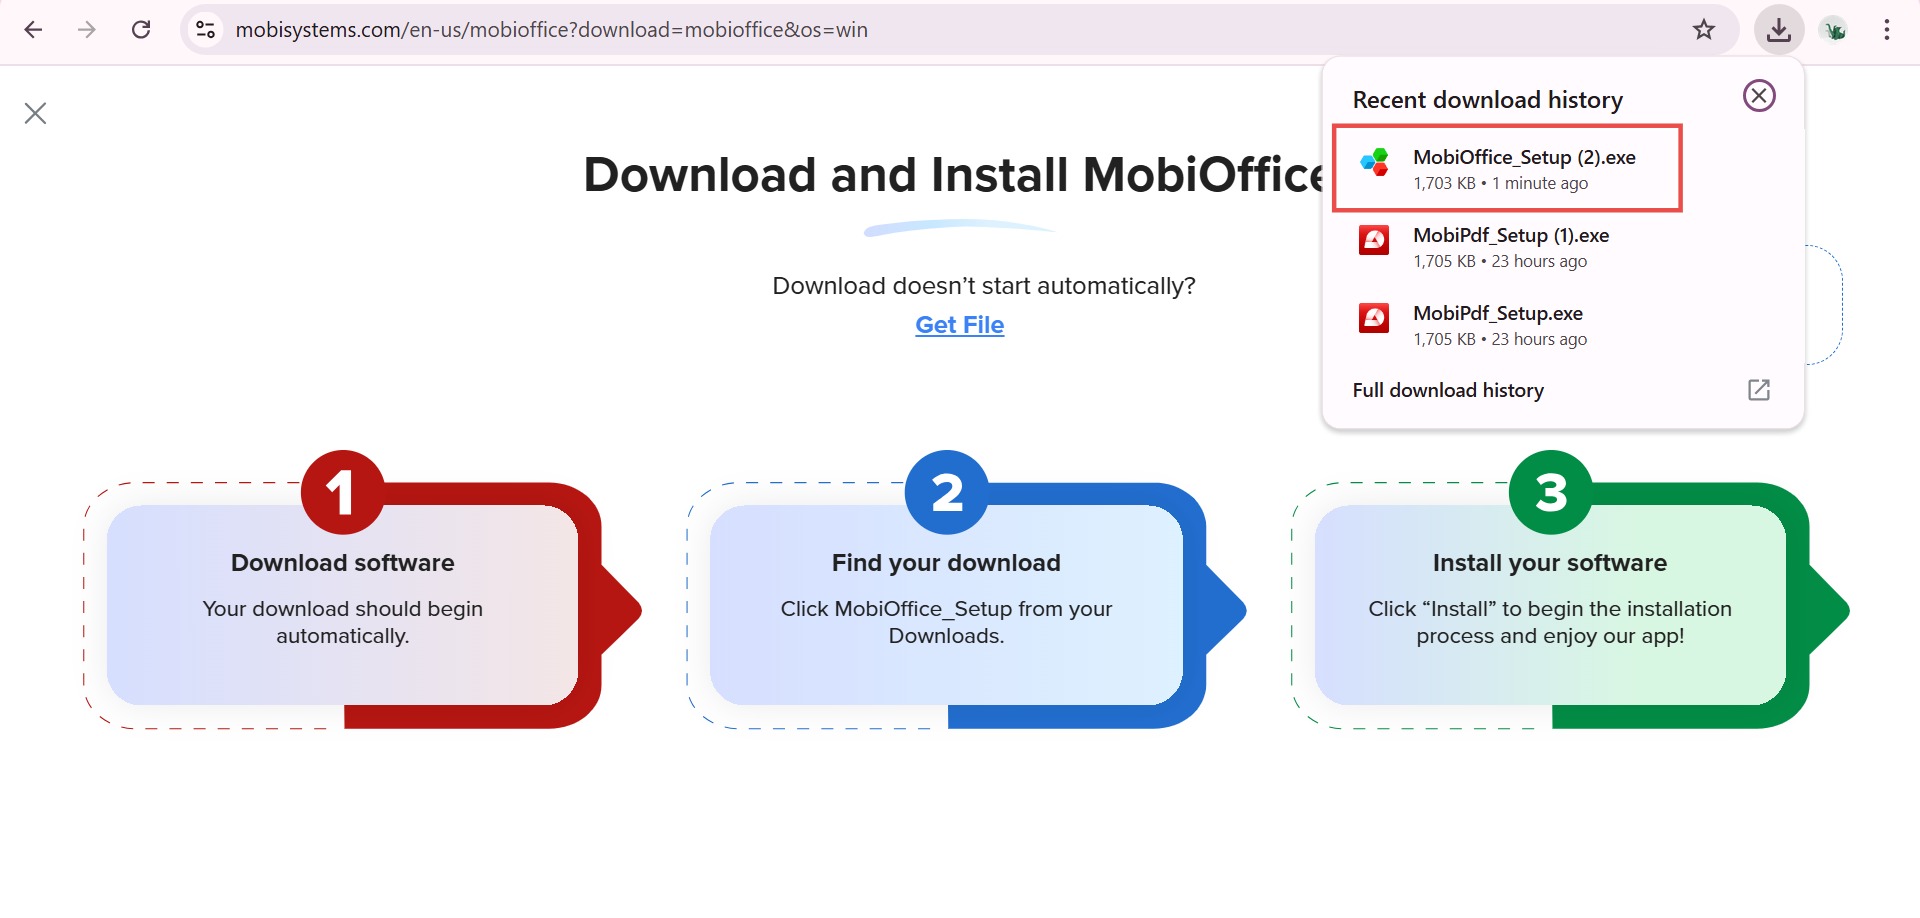Click the forward navigation arrow
The height and width of the screenshot is (918, 1920).
pos(87,29)
